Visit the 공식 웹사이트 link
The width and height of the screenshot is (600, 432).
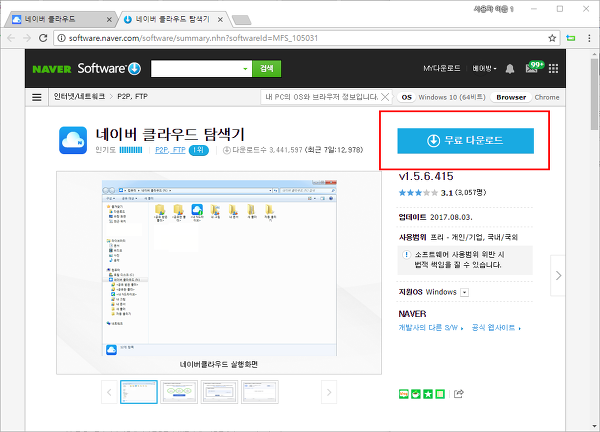pyautogui.click(x=496, y=328)
